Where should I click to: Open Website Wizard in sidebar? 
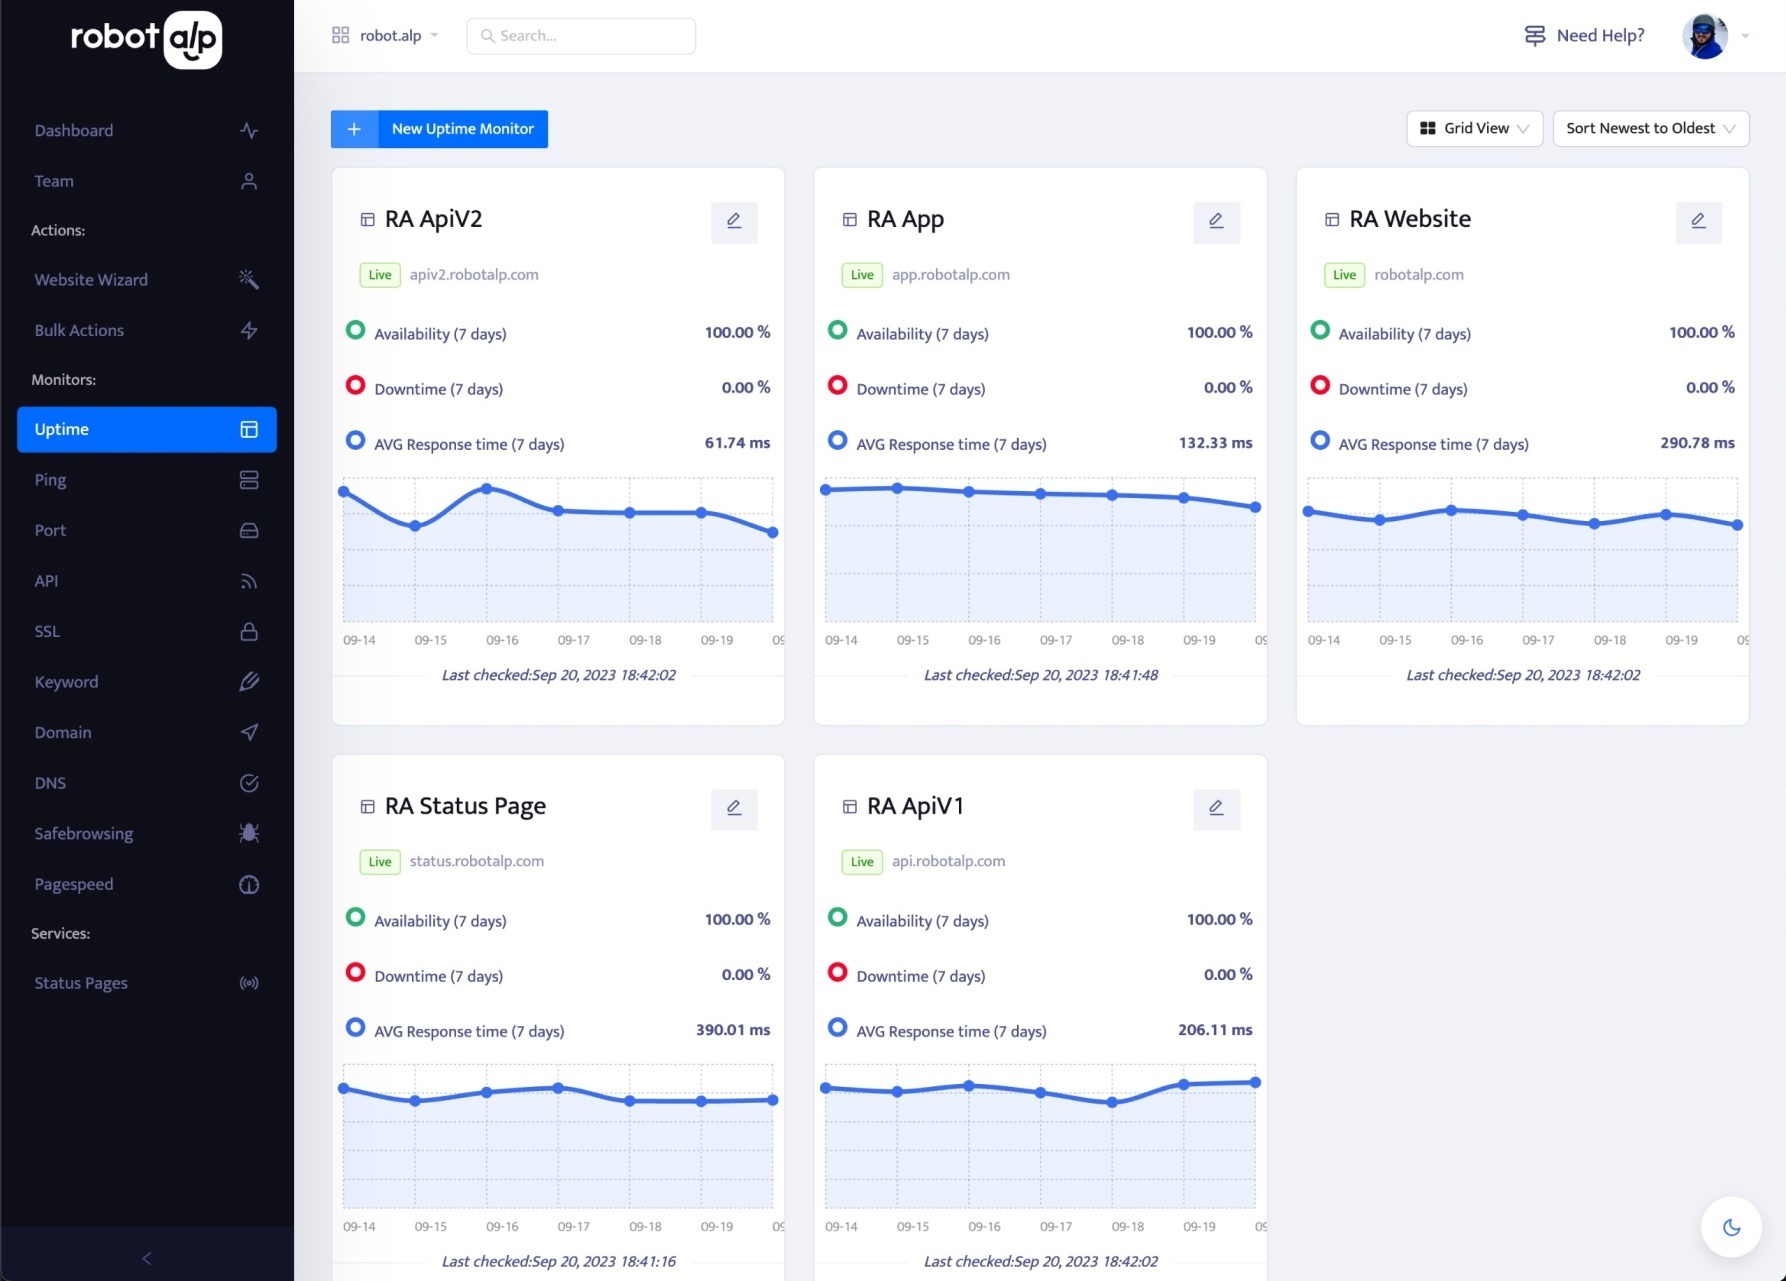tap(147, 280)
